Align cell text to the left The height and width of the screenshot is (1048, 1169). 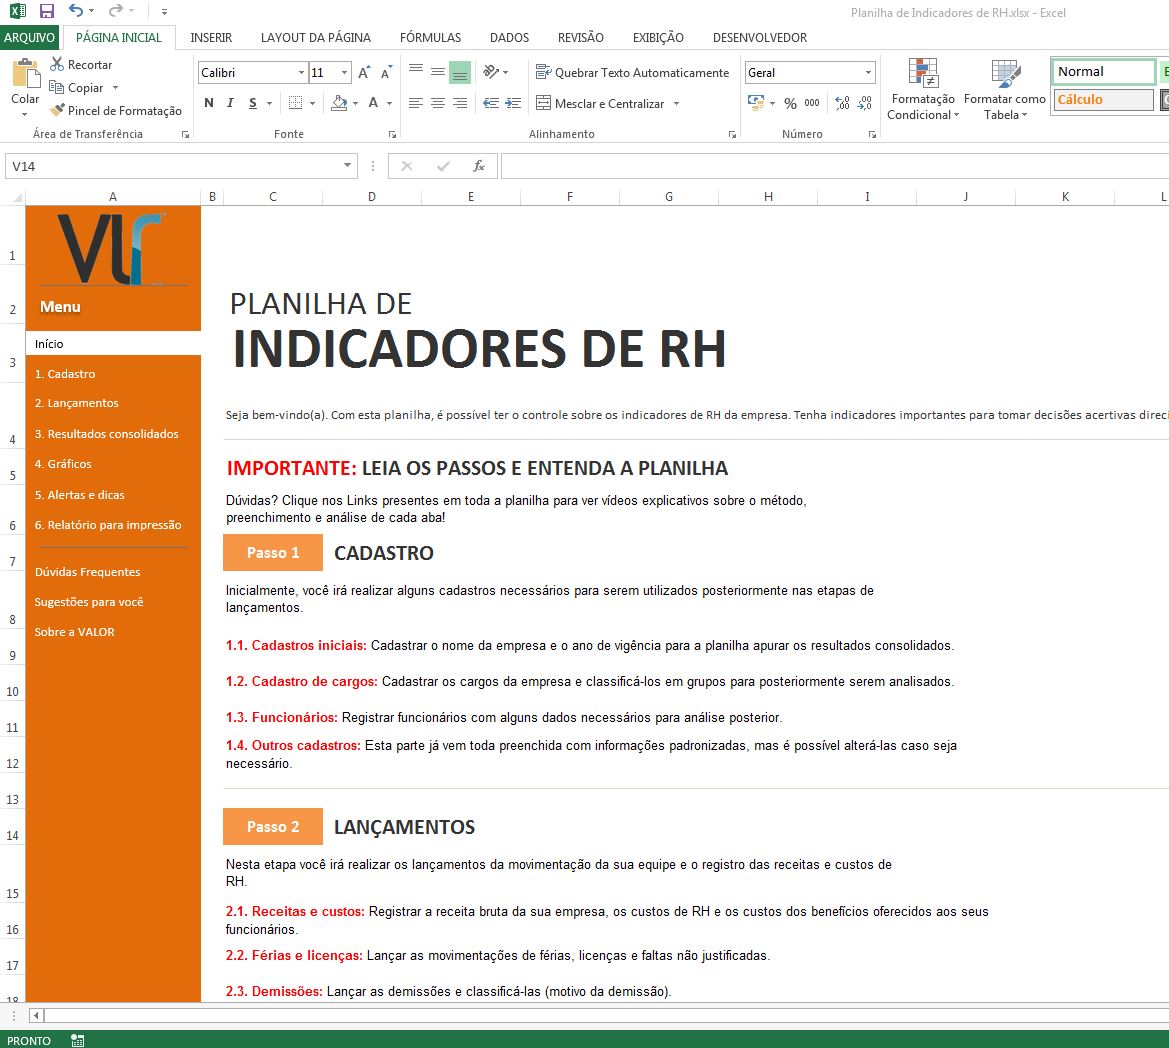[416, 103]
